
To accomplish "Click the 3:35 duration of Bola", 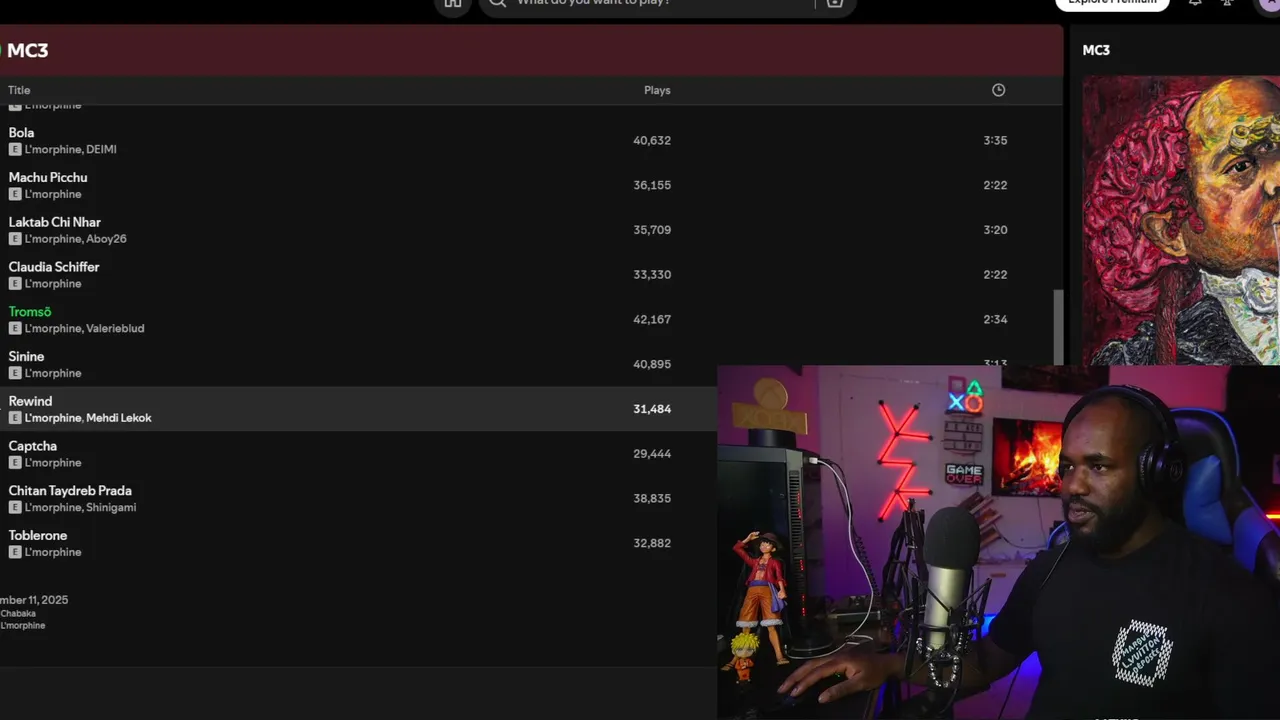I will (x=995, y=141).
